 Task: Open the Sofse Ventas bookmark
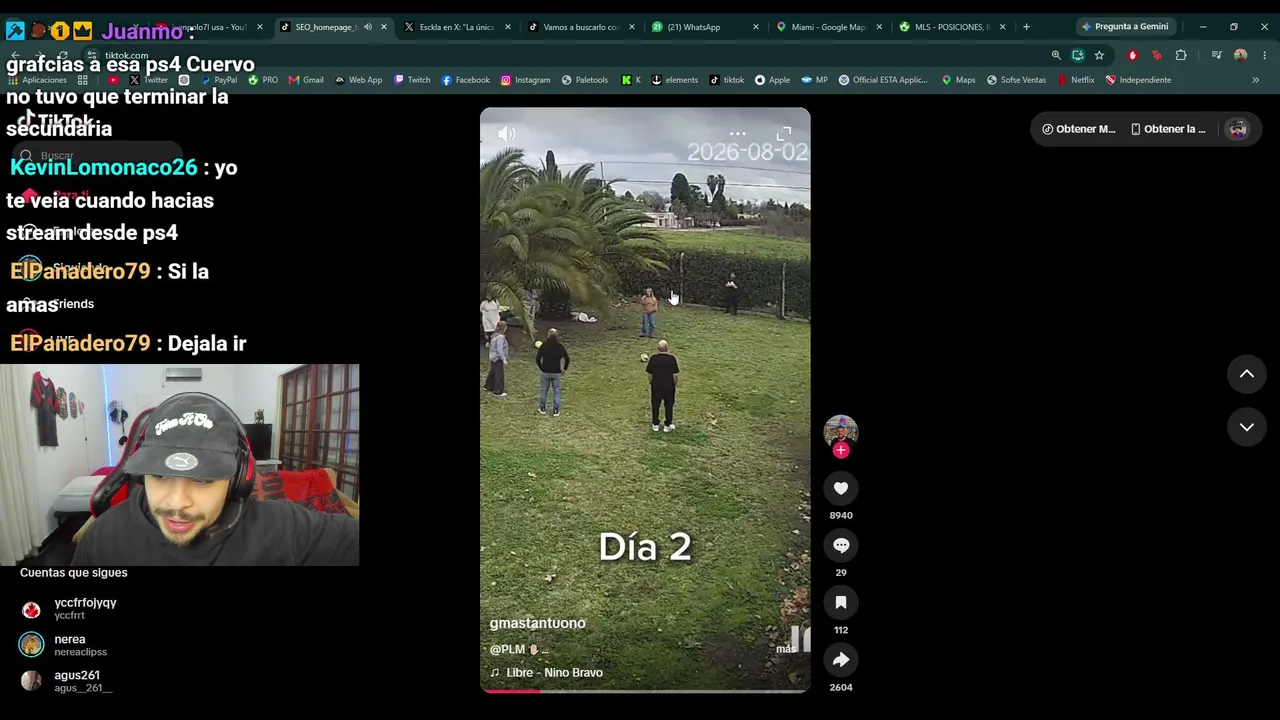click(x=1016, y=80)
